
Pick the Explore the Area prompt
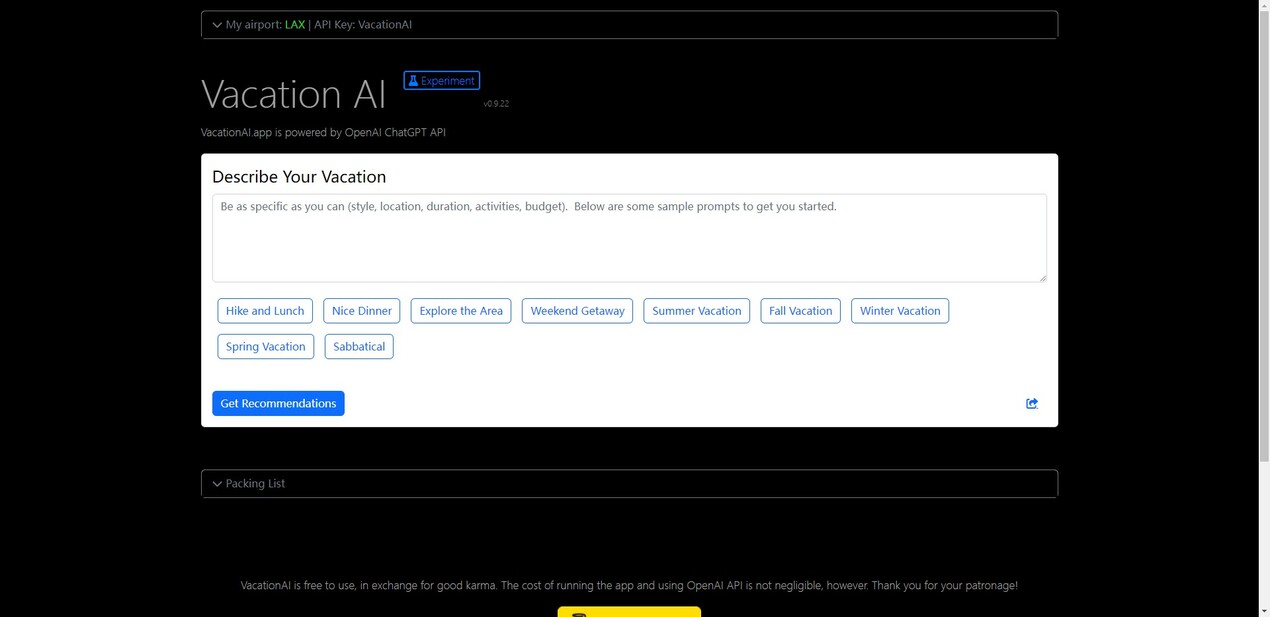pos(461,311)
